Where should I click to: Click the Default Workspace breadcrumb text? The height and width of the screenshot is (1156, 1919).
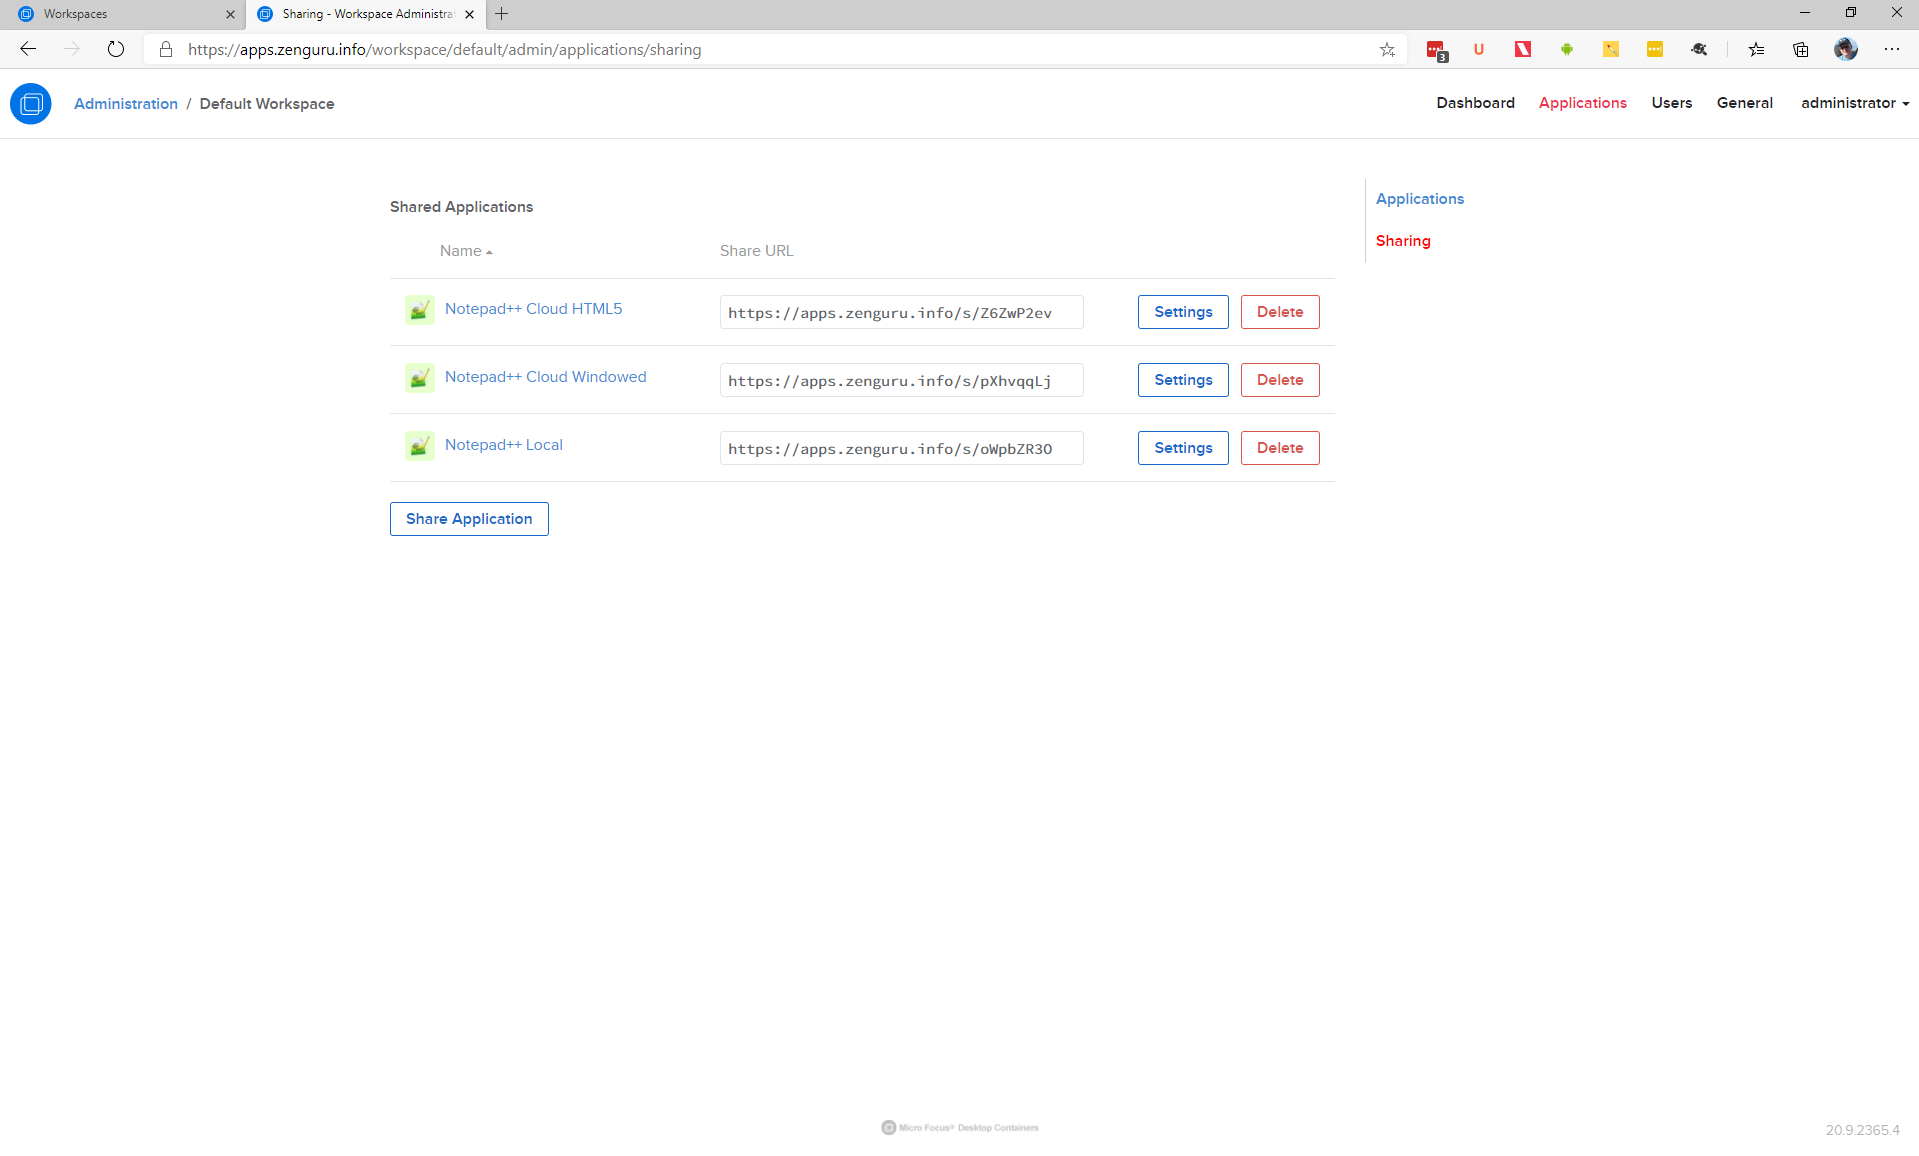pyautogui.click(x=267, y=104)
